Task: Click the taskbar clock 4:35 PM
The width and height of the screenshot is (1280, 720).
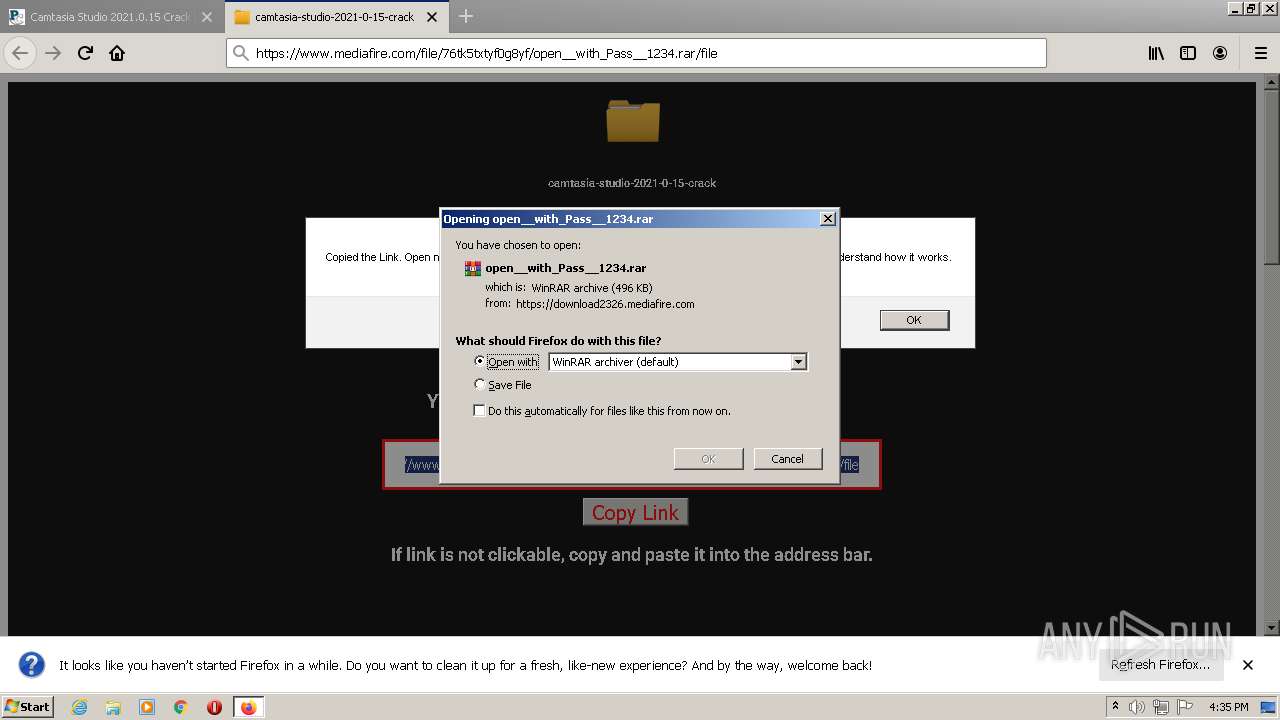Action: coord(1229,707)
